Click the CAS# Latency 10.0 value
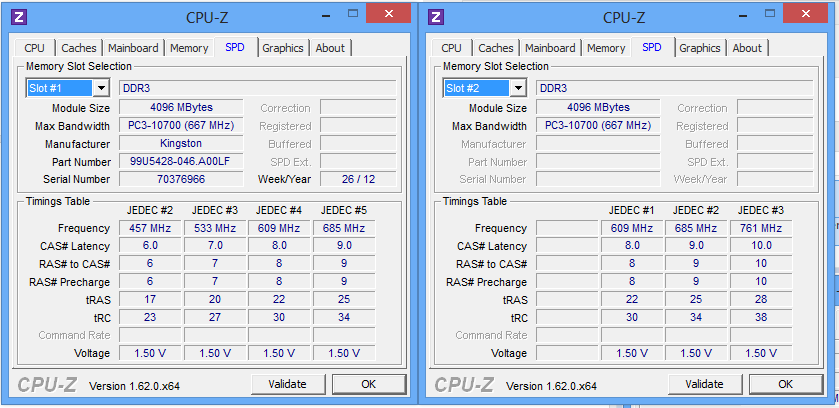This screenshot has width=839, height=408. coord(761,246)
